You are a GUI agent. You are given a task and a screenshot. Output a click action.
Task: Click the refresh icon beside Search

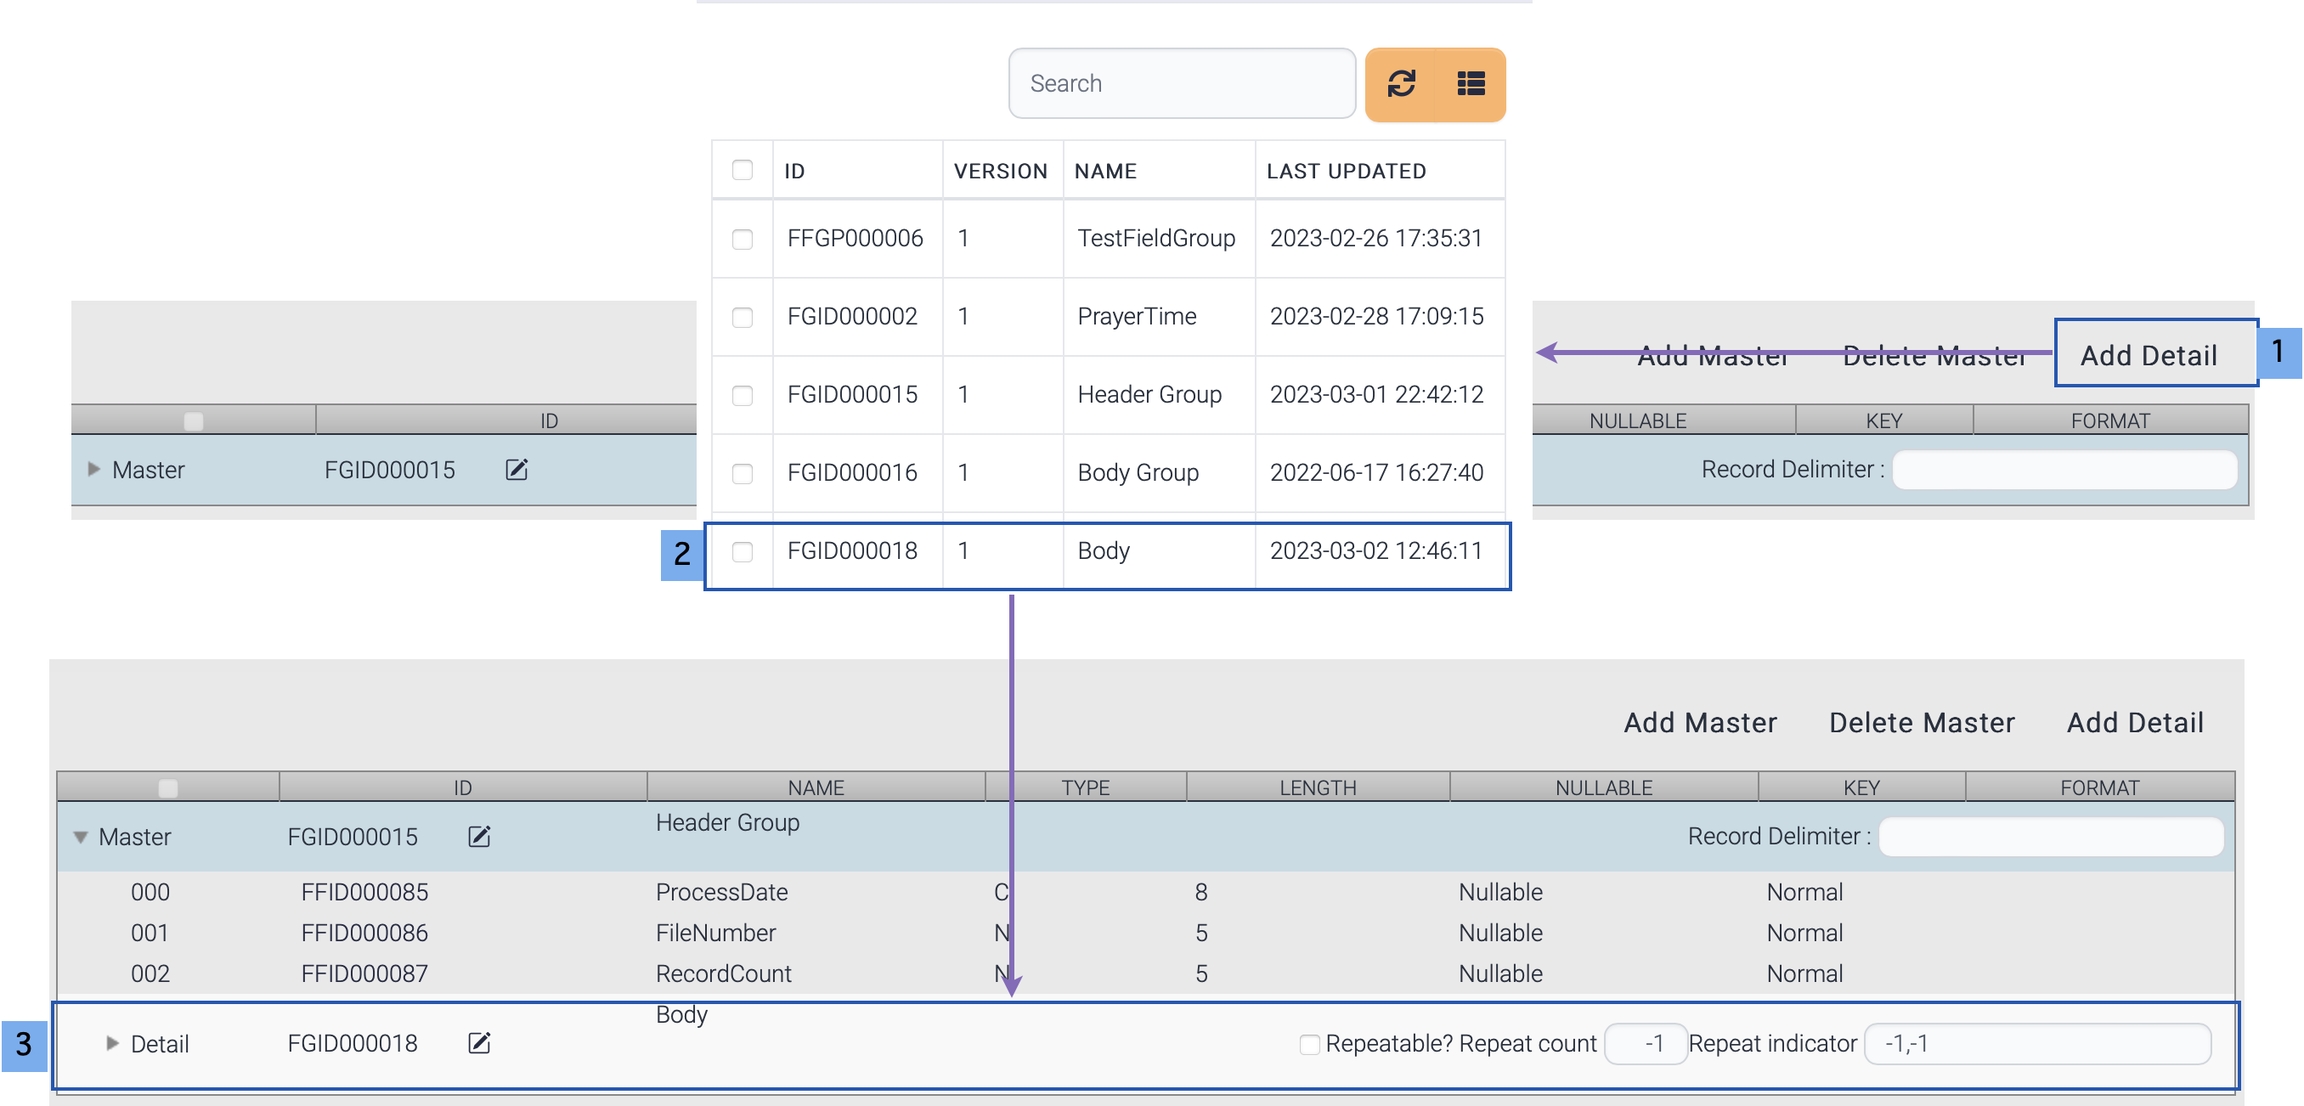click(1401, 84)
